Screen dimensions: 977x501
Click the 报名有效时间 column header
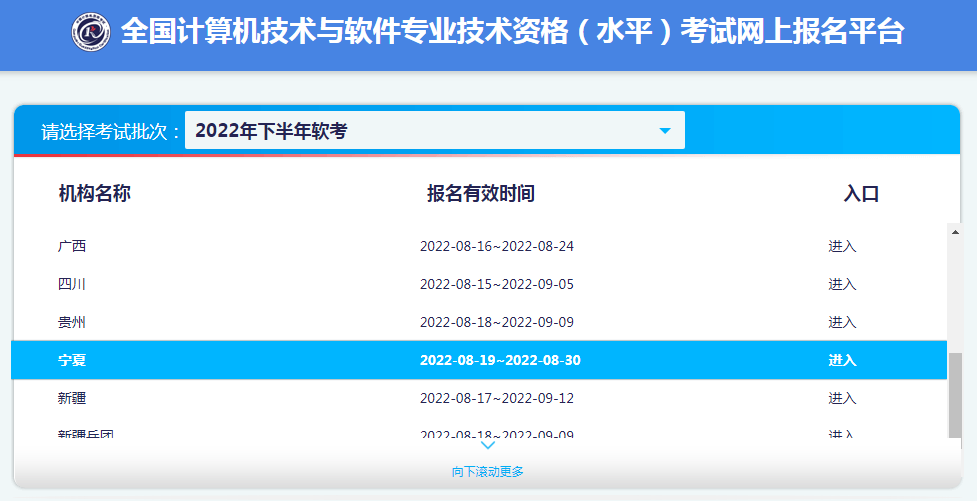pyautogui.click(x=480, y=194)
